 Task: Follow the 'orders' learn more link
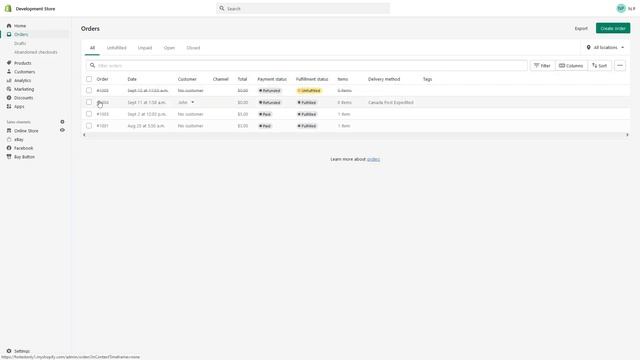[373, 159]
